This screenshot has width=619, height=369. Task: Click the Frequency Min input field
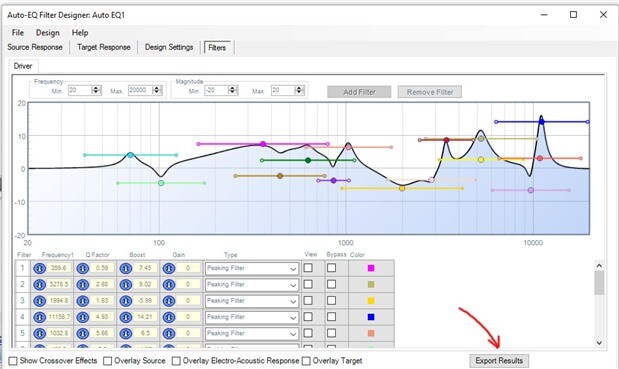(x=80, y=90)
